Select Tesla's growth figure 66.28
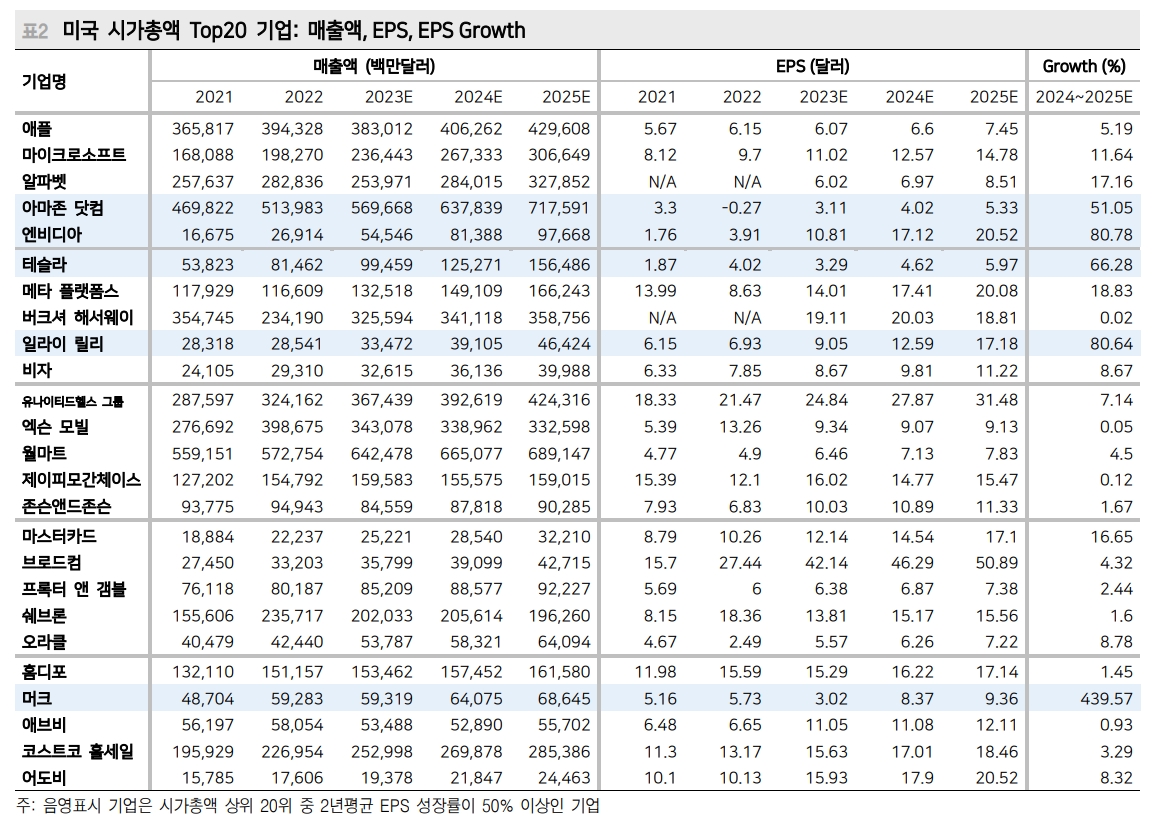Viewport: 1162px width, 816px height. pyautogui.click(x=1112, y=265)
